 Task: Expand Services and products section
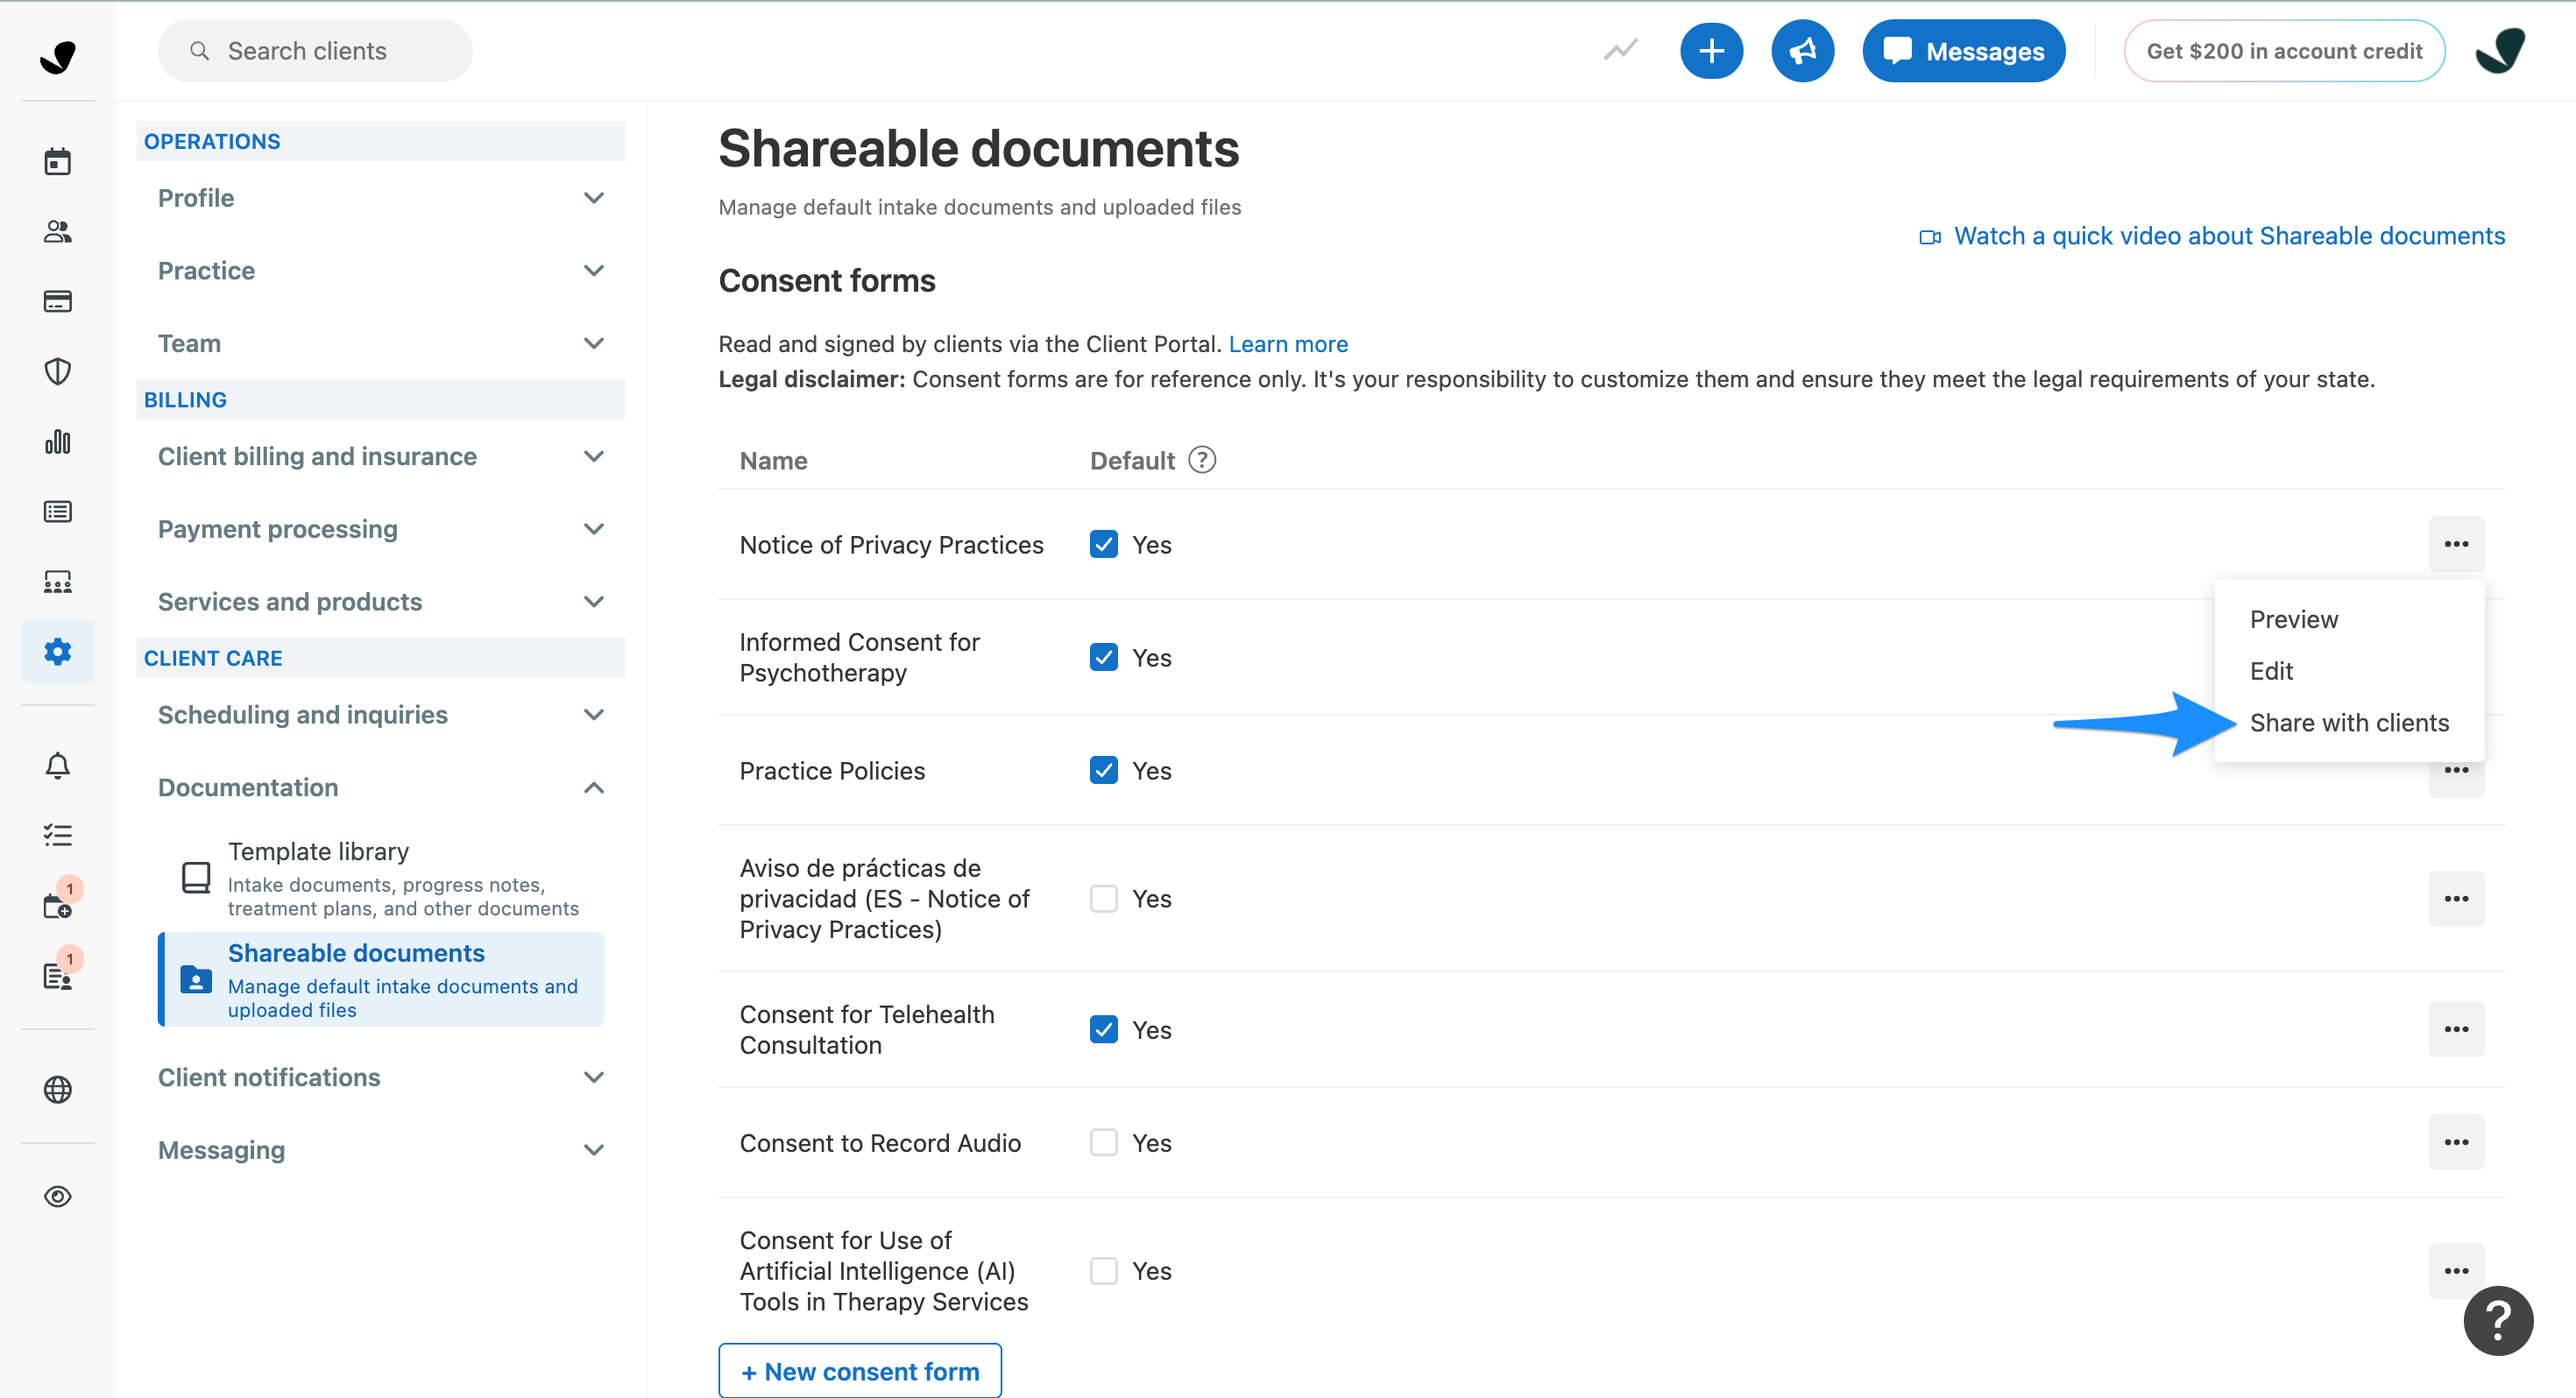(x=380, y=601)
